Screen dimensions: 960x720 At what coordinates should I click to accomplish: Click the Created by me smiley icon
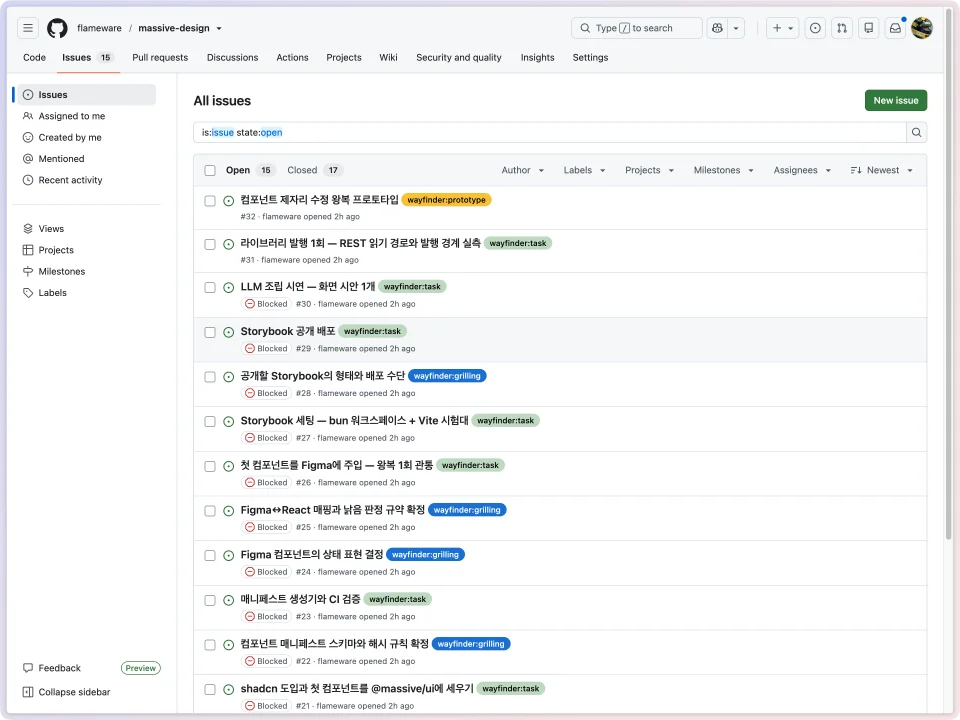tap(28, 137)
